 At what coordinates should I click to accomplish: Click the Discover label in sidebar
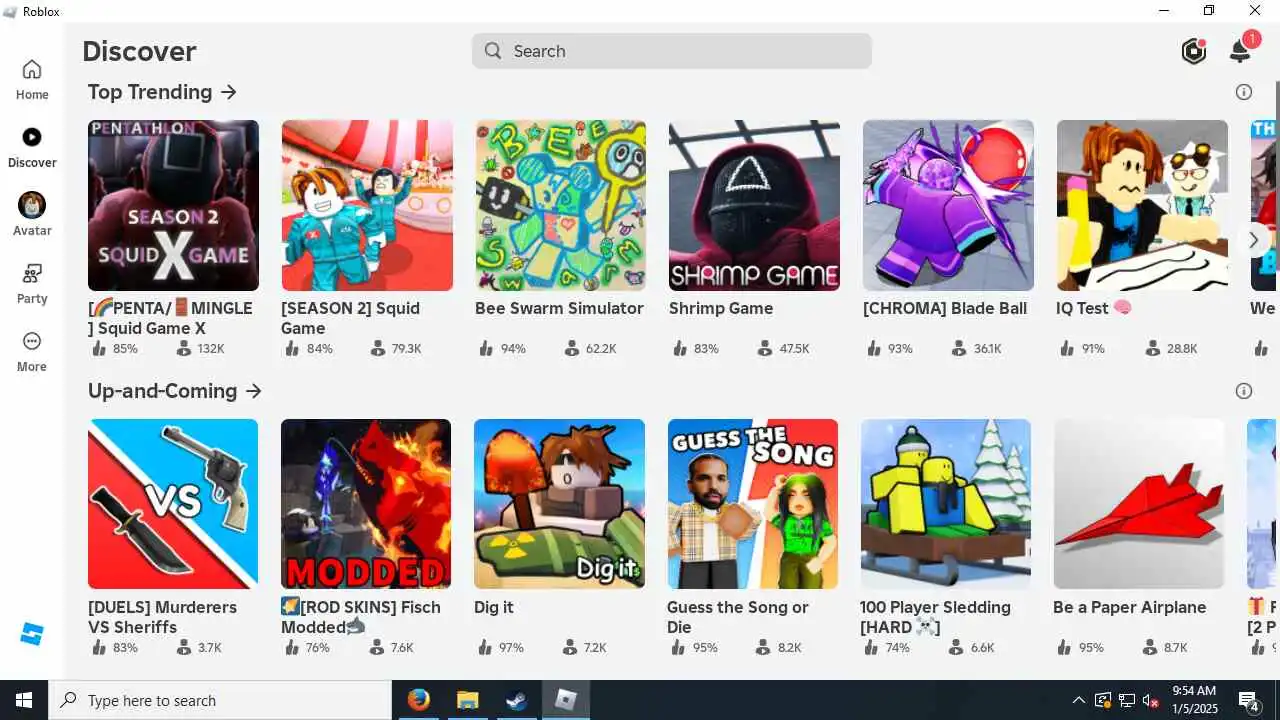32,163
